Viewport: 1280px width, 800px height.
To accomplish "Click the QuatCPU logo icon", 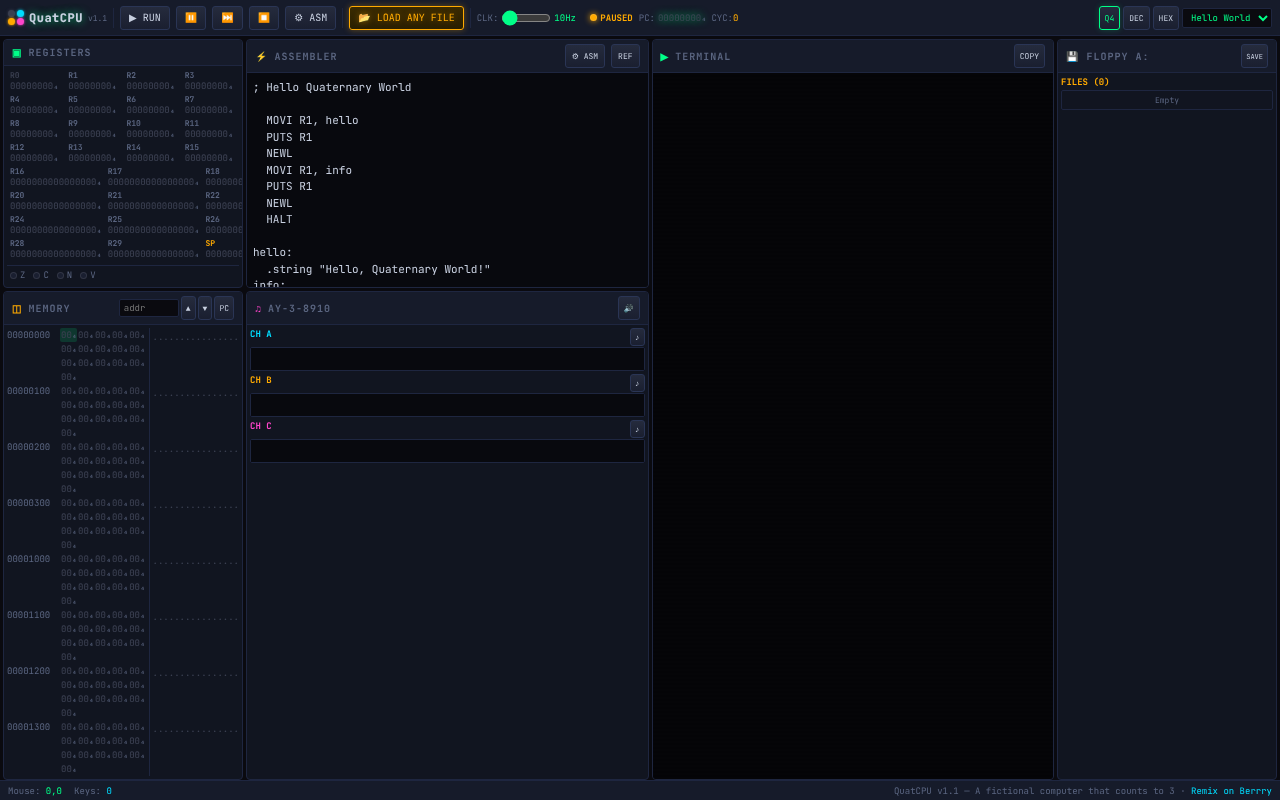I will [16, 18].
